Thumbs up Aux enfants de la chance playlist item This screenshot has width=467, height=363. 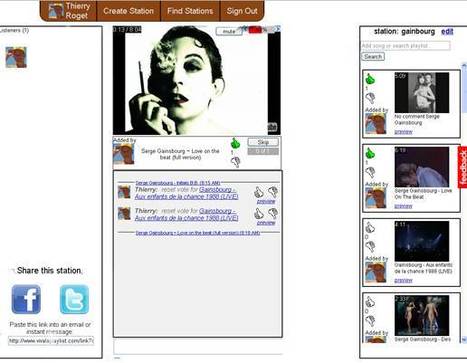point(370,228)
